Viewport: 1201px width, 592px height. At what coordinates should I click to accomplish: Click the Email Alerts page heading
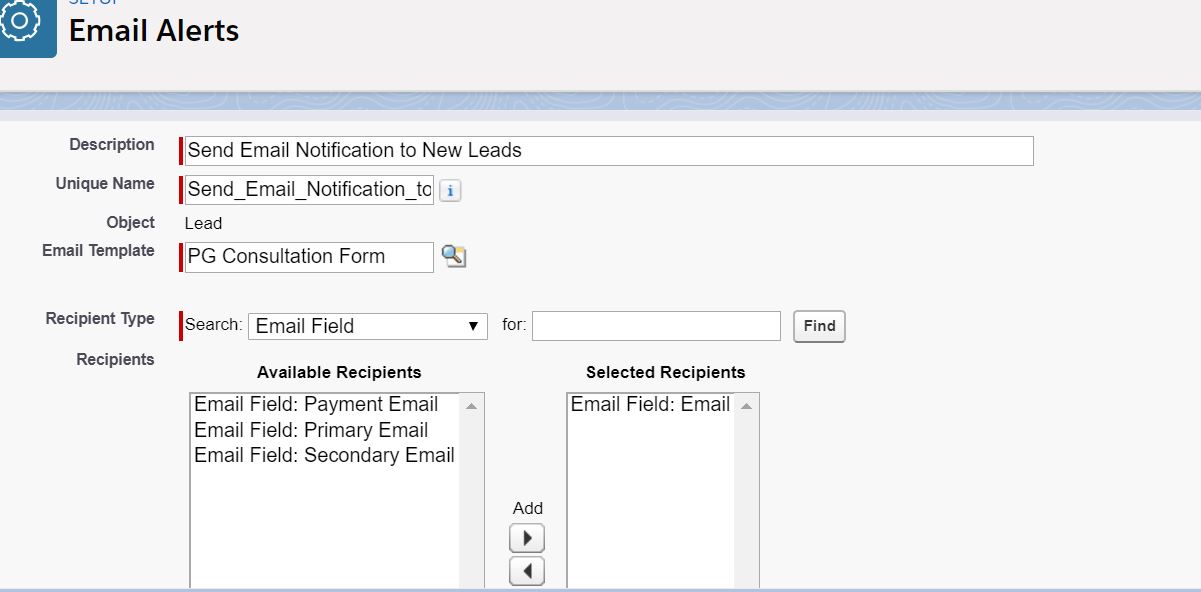pos(154,31)
